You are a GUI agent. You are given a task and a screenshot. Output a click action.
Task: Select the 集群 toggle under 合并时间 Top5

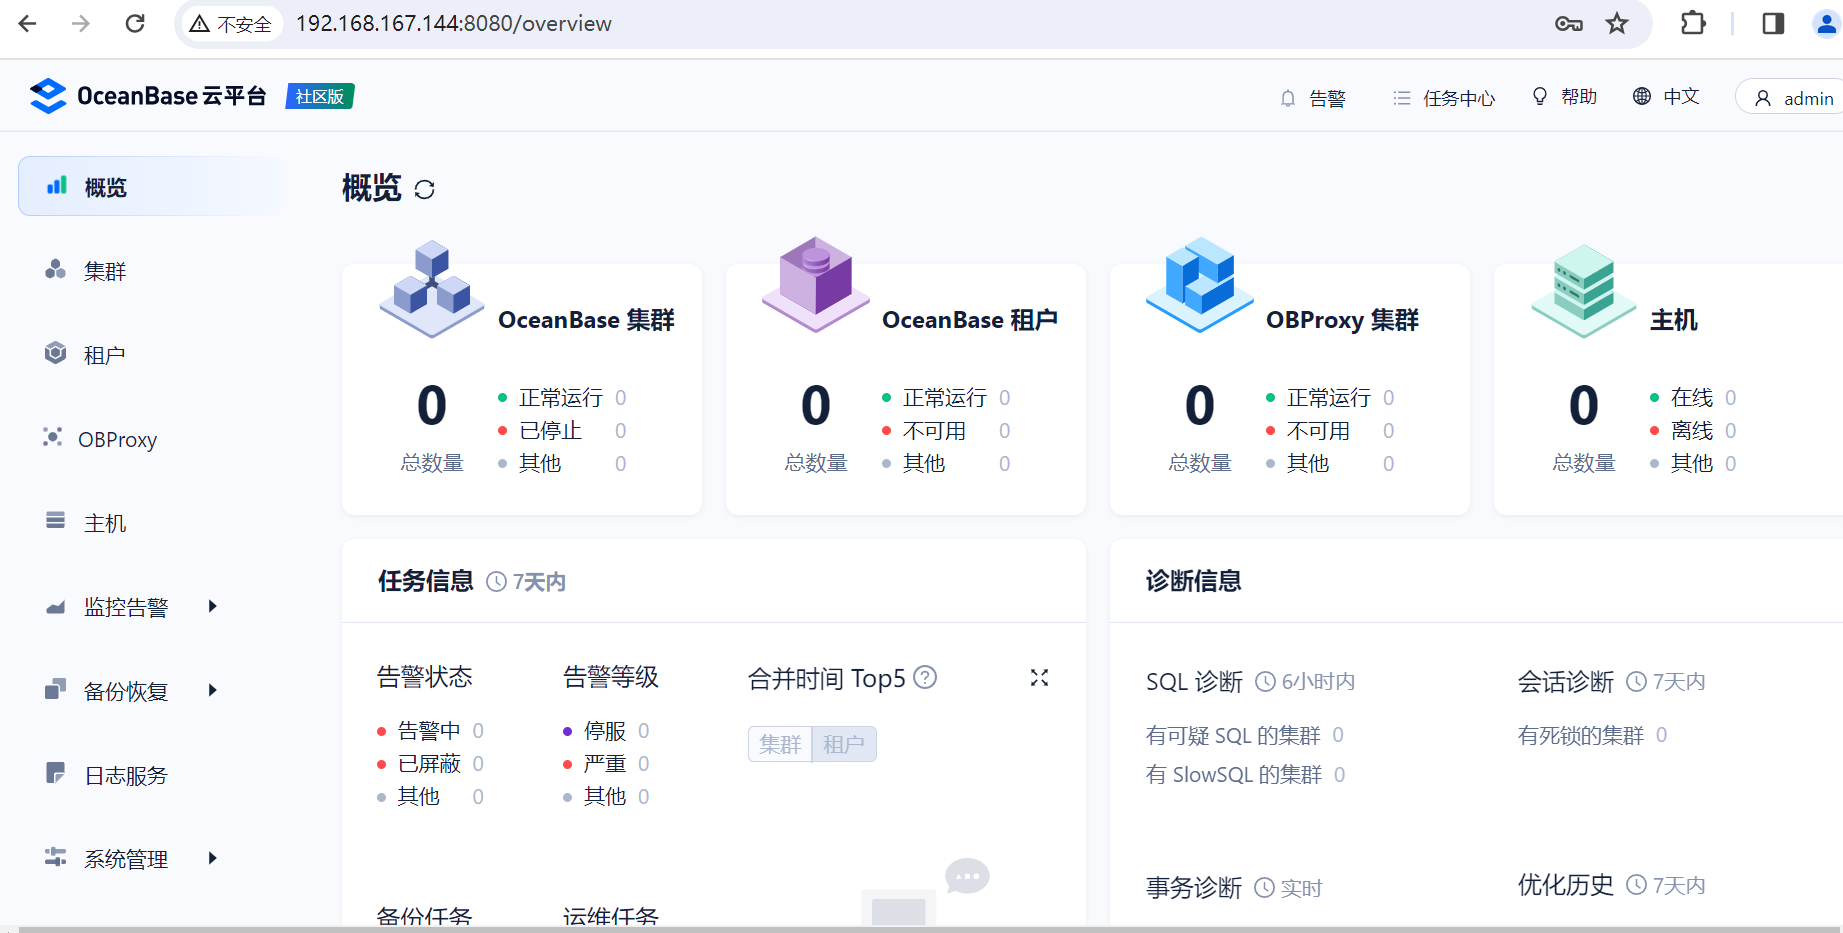pos(780,744)
